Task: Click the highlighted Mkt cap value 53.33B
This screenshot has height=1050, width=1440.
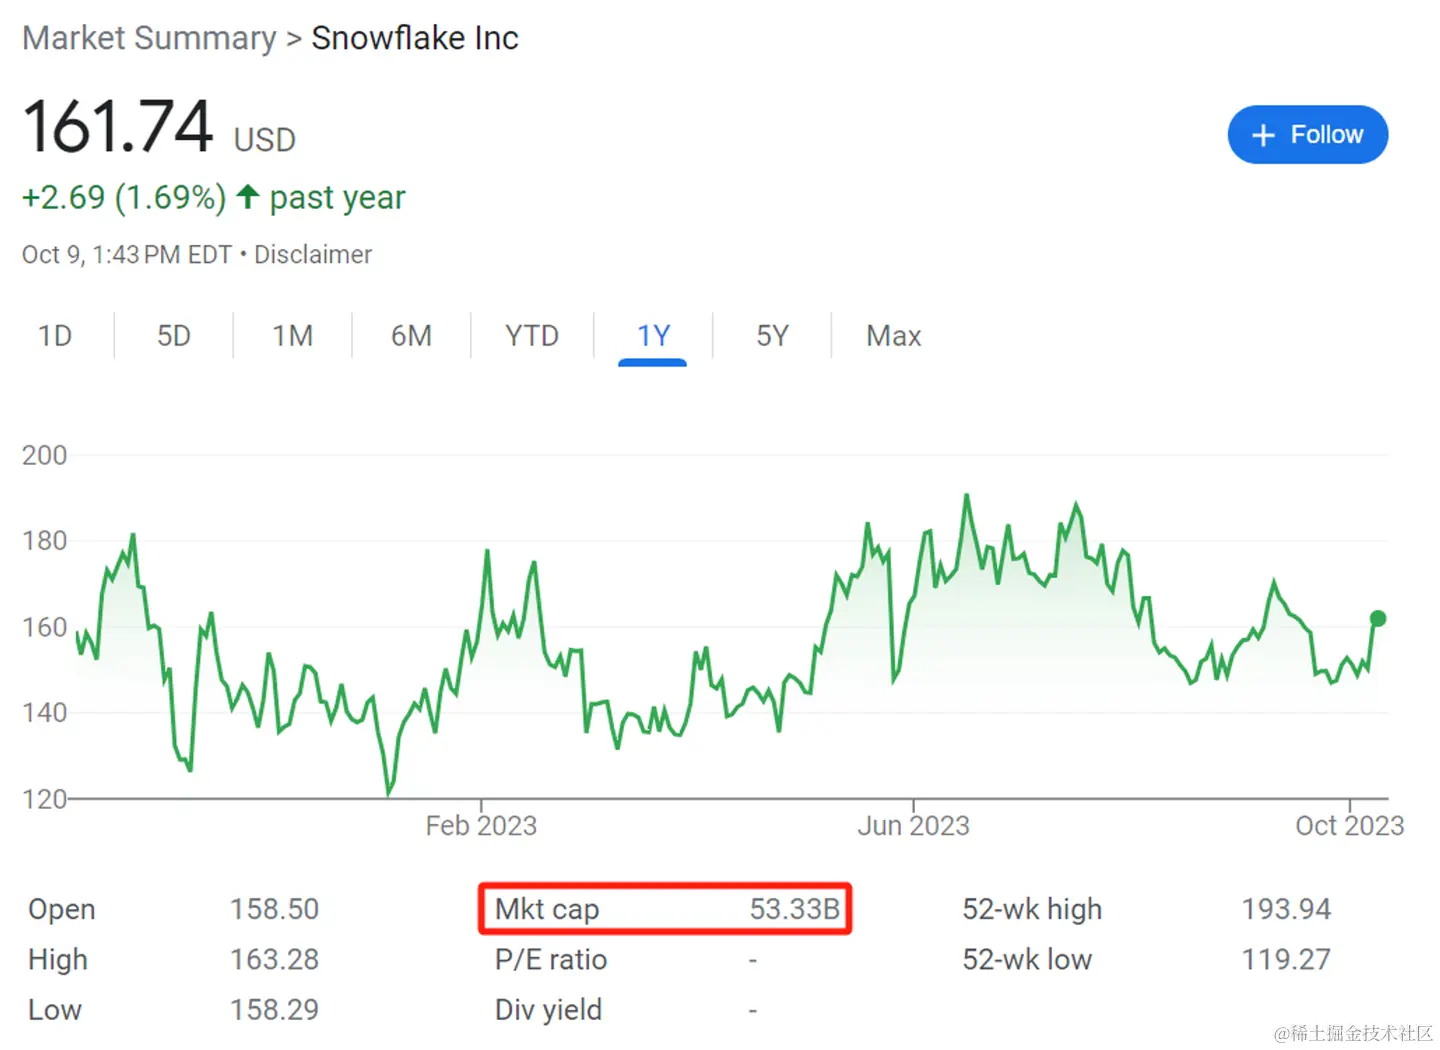Action: (x=797, y=909)
